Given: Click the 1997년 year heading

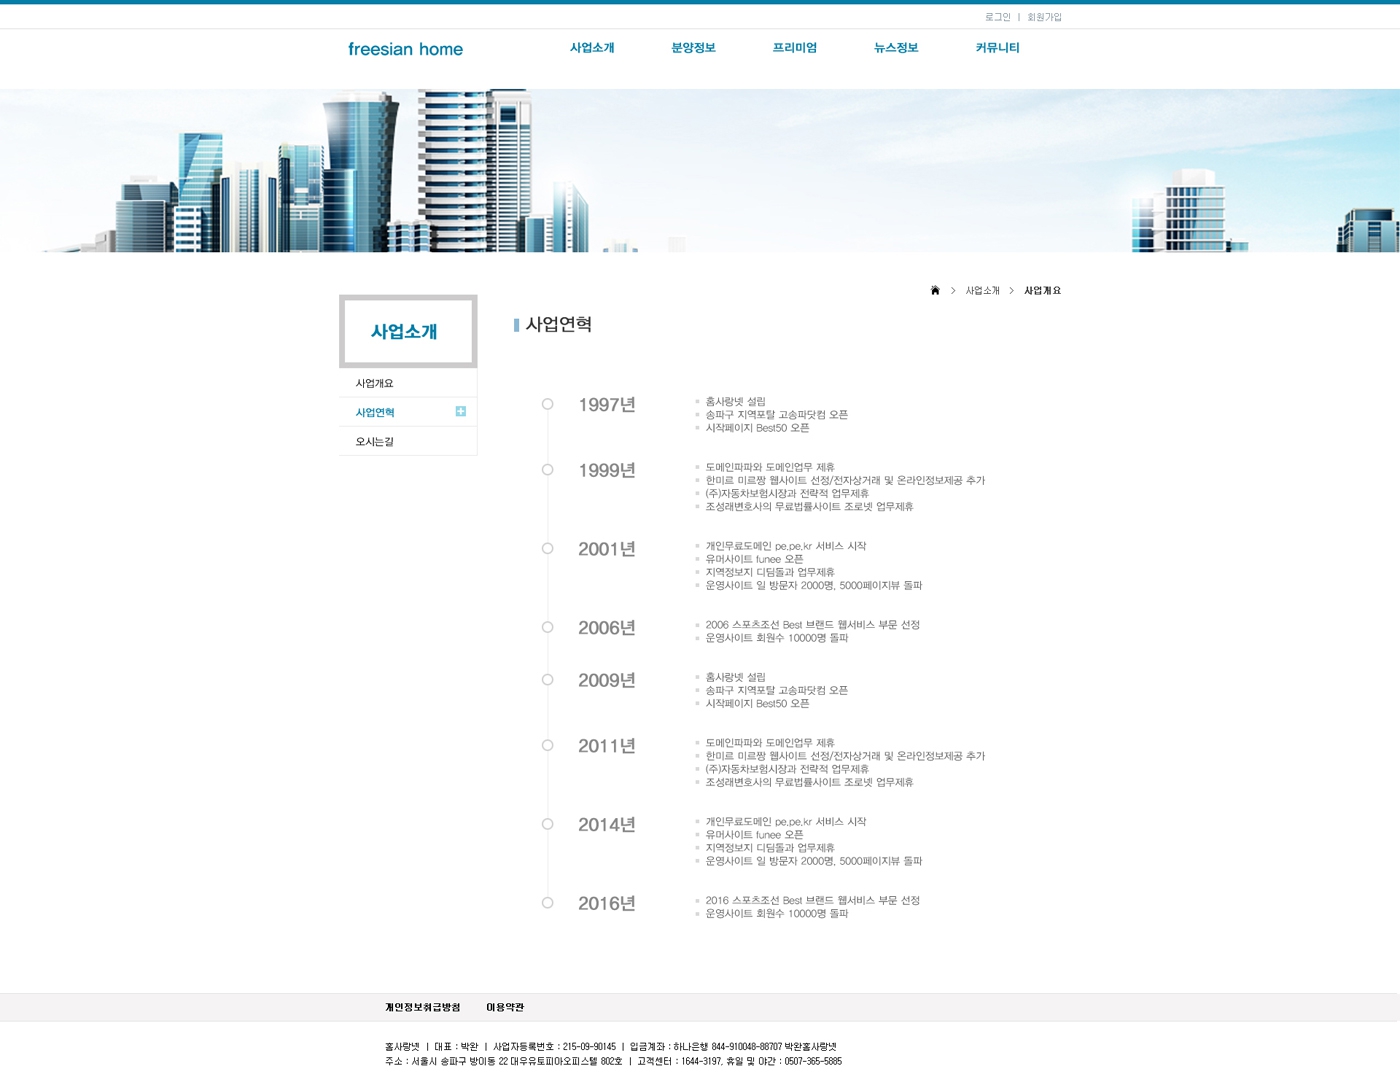Looking at the screenshot, I should tap(607, 405).
